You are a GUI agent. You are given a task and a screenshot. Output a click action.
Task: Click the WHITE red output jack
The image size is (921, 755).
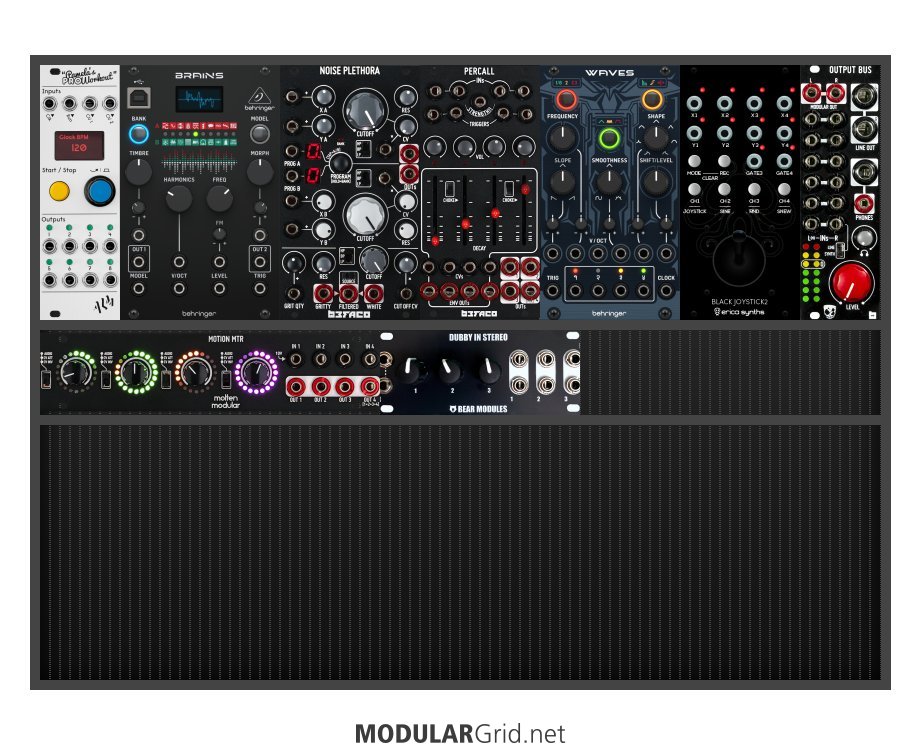tap(374, 293)
